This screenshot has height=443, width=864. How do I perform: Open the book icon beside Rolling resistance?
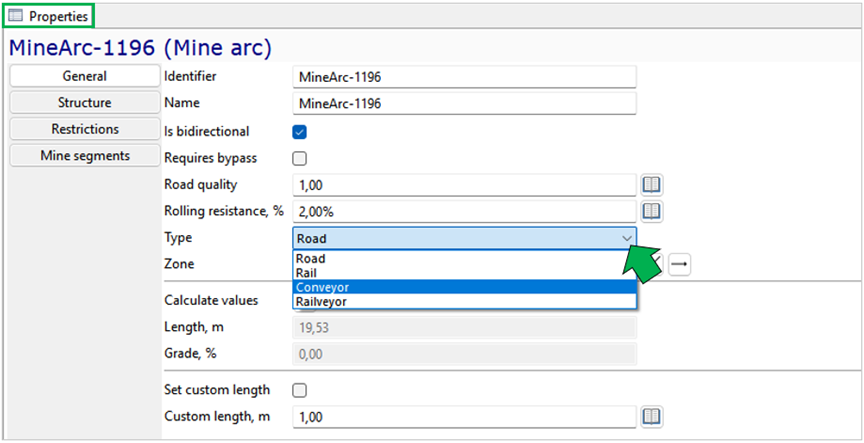click(651, 212)
